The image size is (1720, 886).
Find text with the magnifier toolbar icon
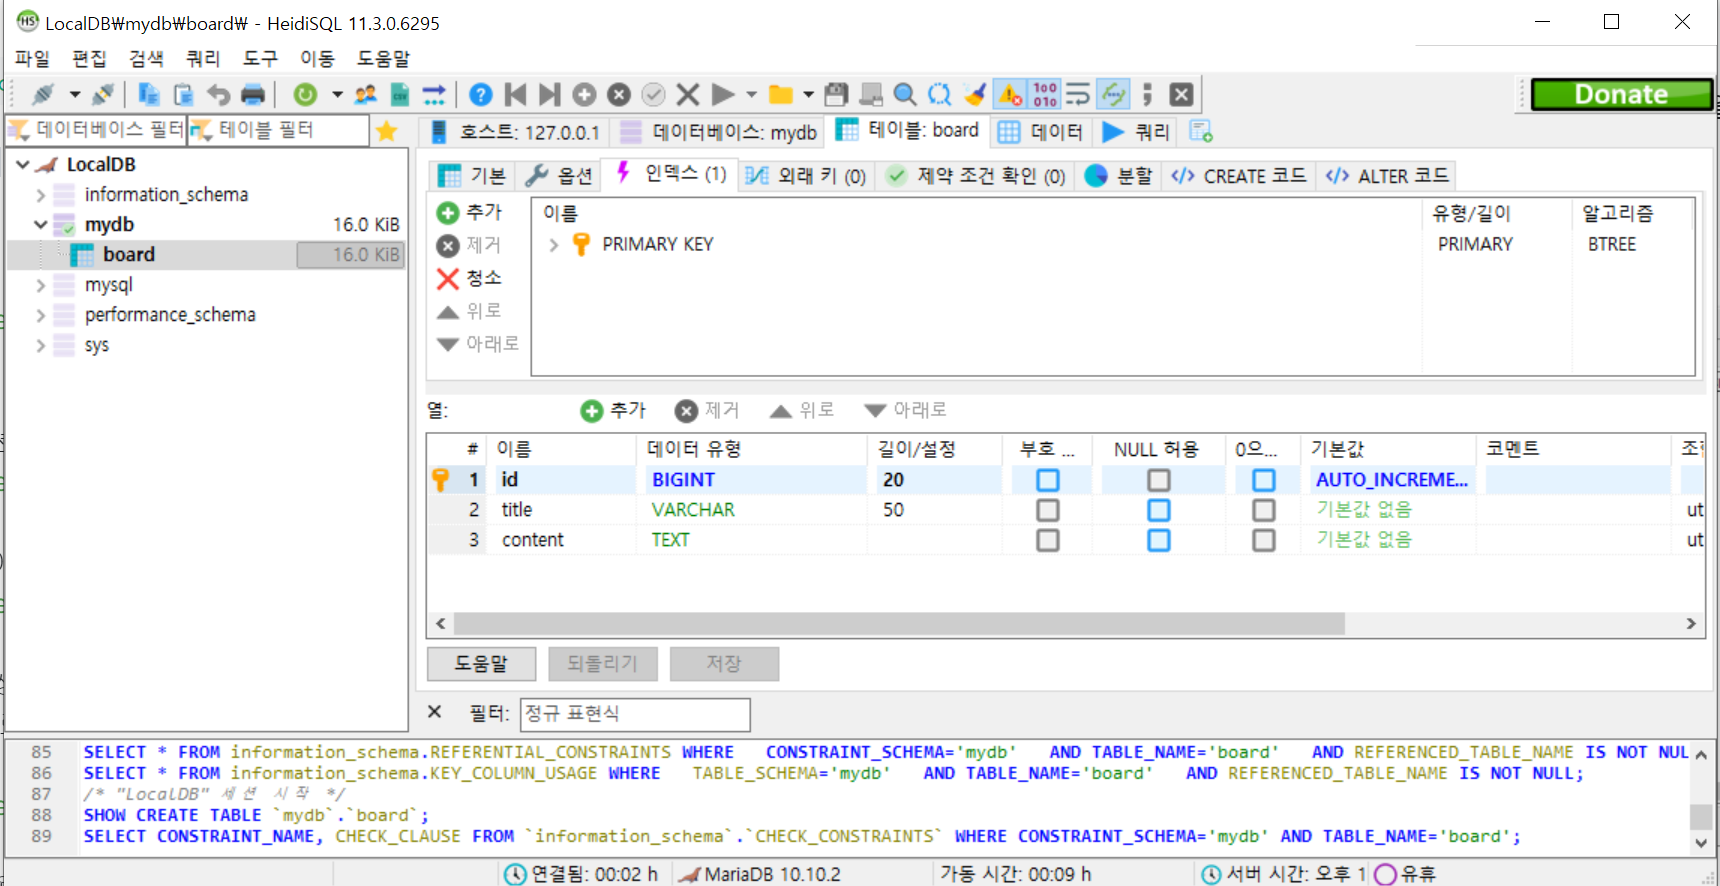pyautogui.click(x=905, y=94)
